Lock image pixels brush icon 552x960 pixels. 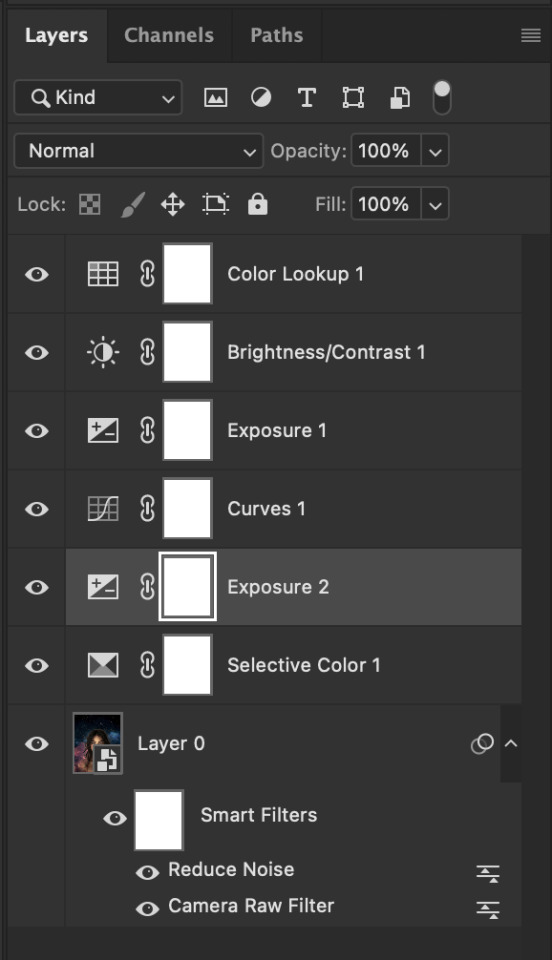[x=133, y=204]
